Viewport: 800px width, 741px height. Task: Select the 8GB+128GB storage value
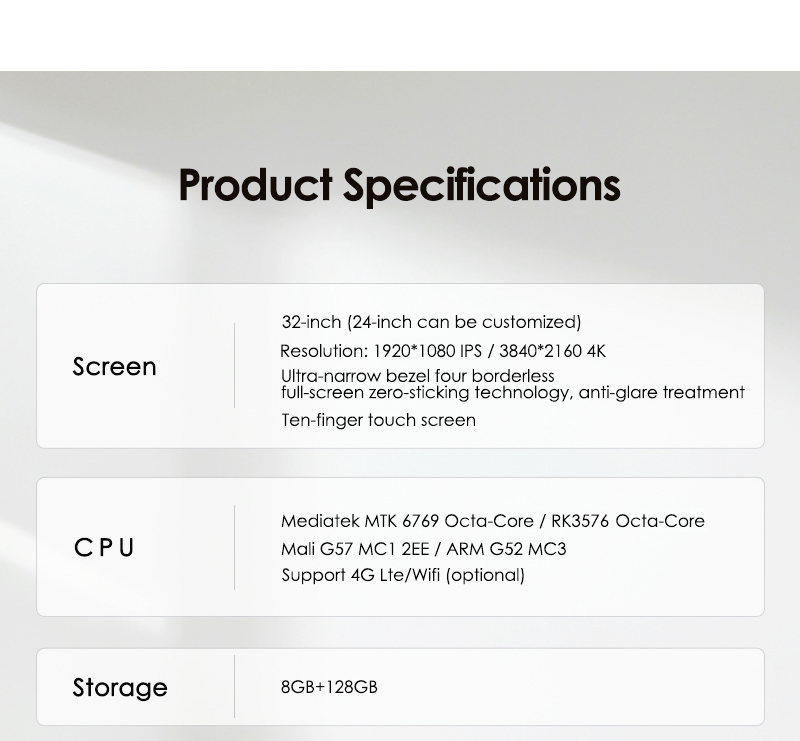pos(329,687)
